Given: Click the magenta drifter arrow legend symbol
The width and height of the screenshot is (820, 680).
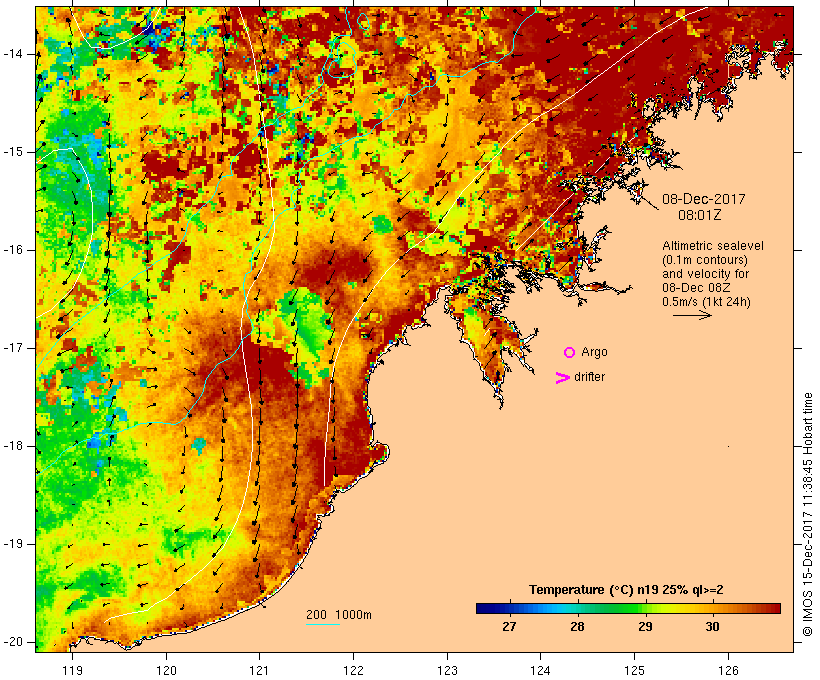Looking at the screenshot, I should coord(563,378).
